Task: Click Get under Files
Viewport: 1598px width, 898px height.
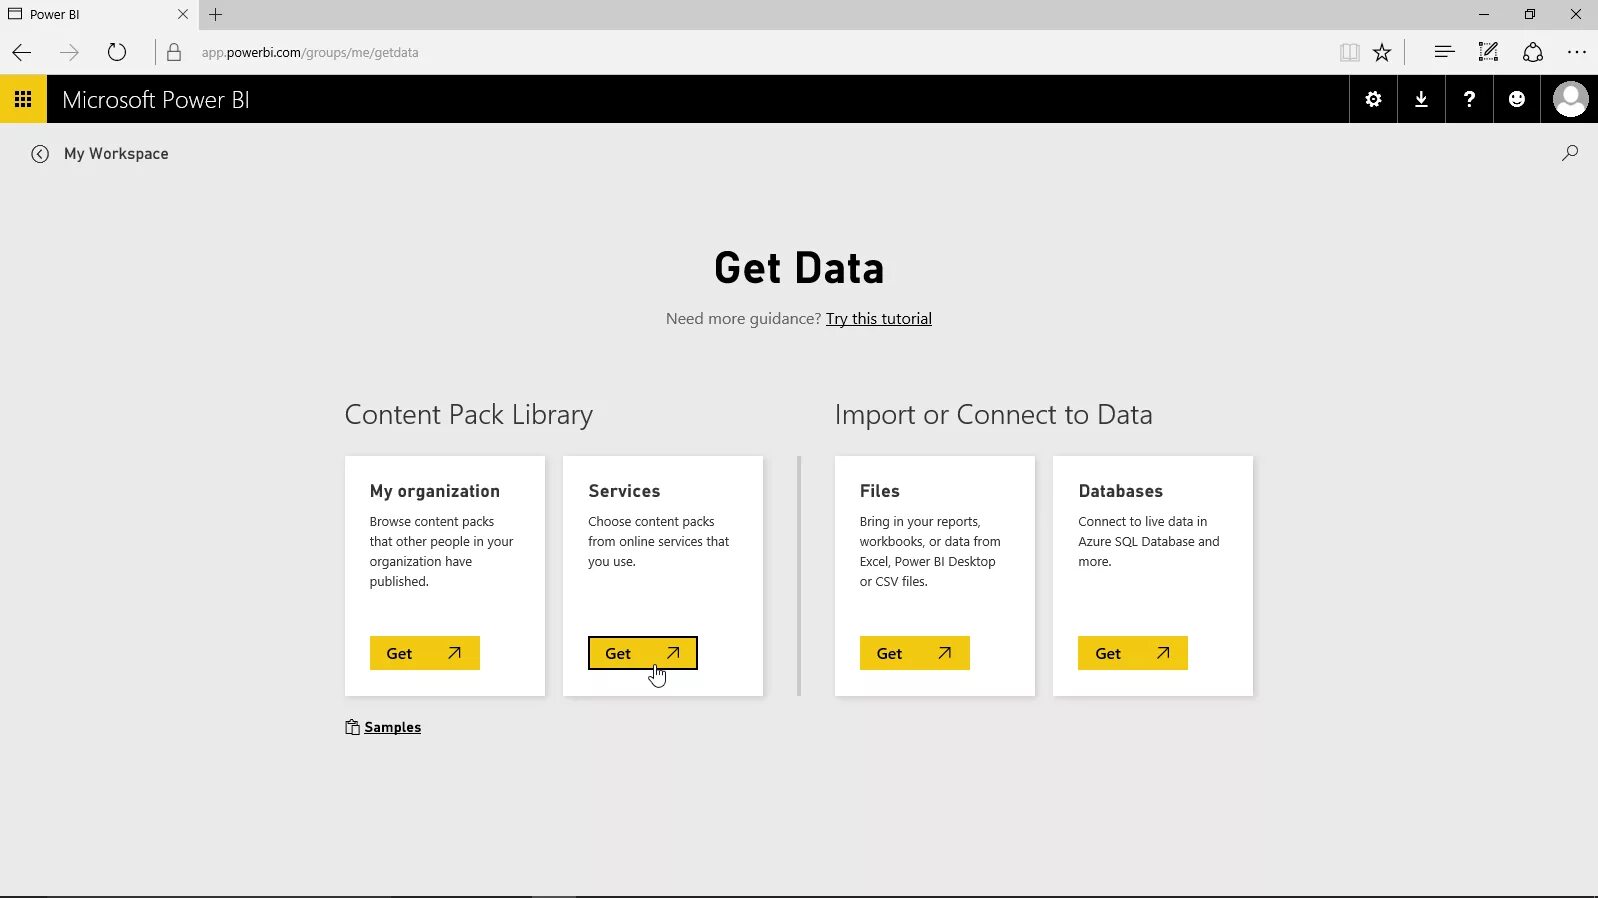Action: (914, 653)
